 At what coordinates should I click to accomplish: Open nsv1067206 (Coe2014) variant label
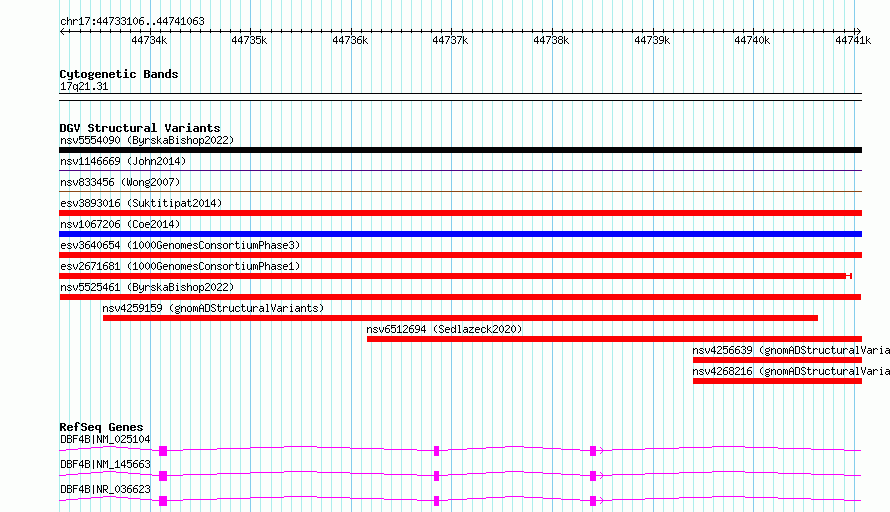(120, 224)
